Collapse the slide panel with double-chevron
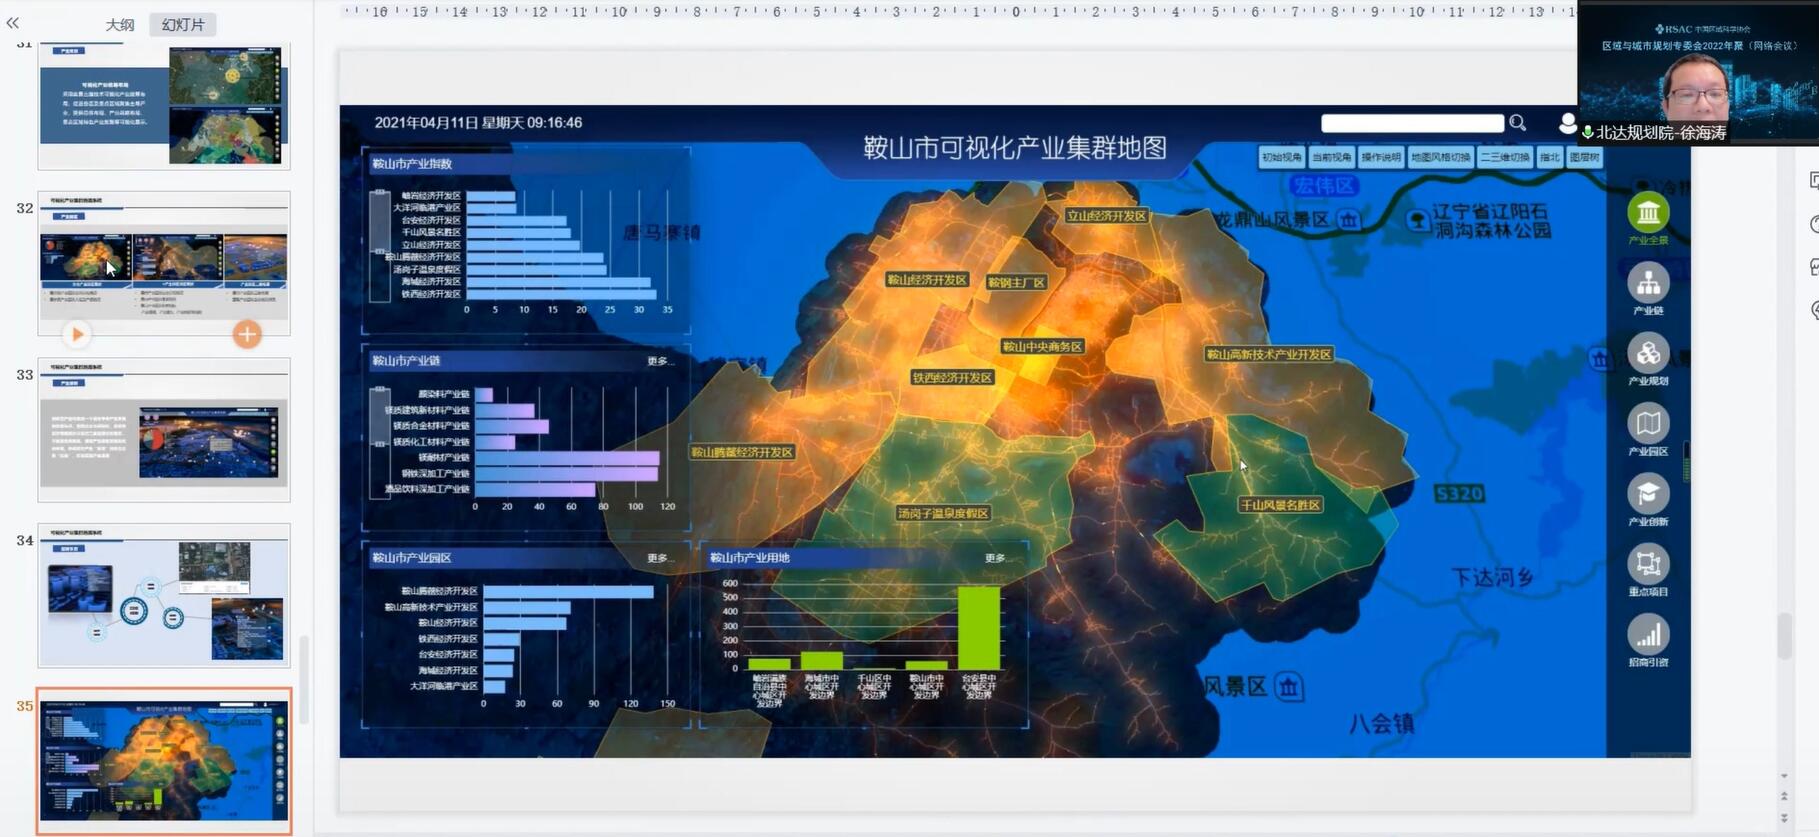This screenshot has height=837, width=1819. (x=13, y=23)
